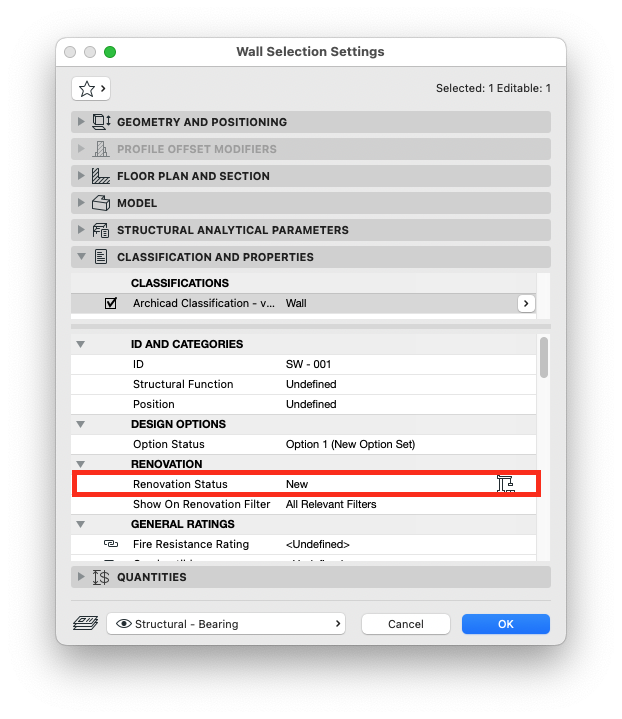Image resolution: width=622 pixels, height=719 pixels.
Task: Click Show On Renovation Filter value
Action: tap(331, 504)
